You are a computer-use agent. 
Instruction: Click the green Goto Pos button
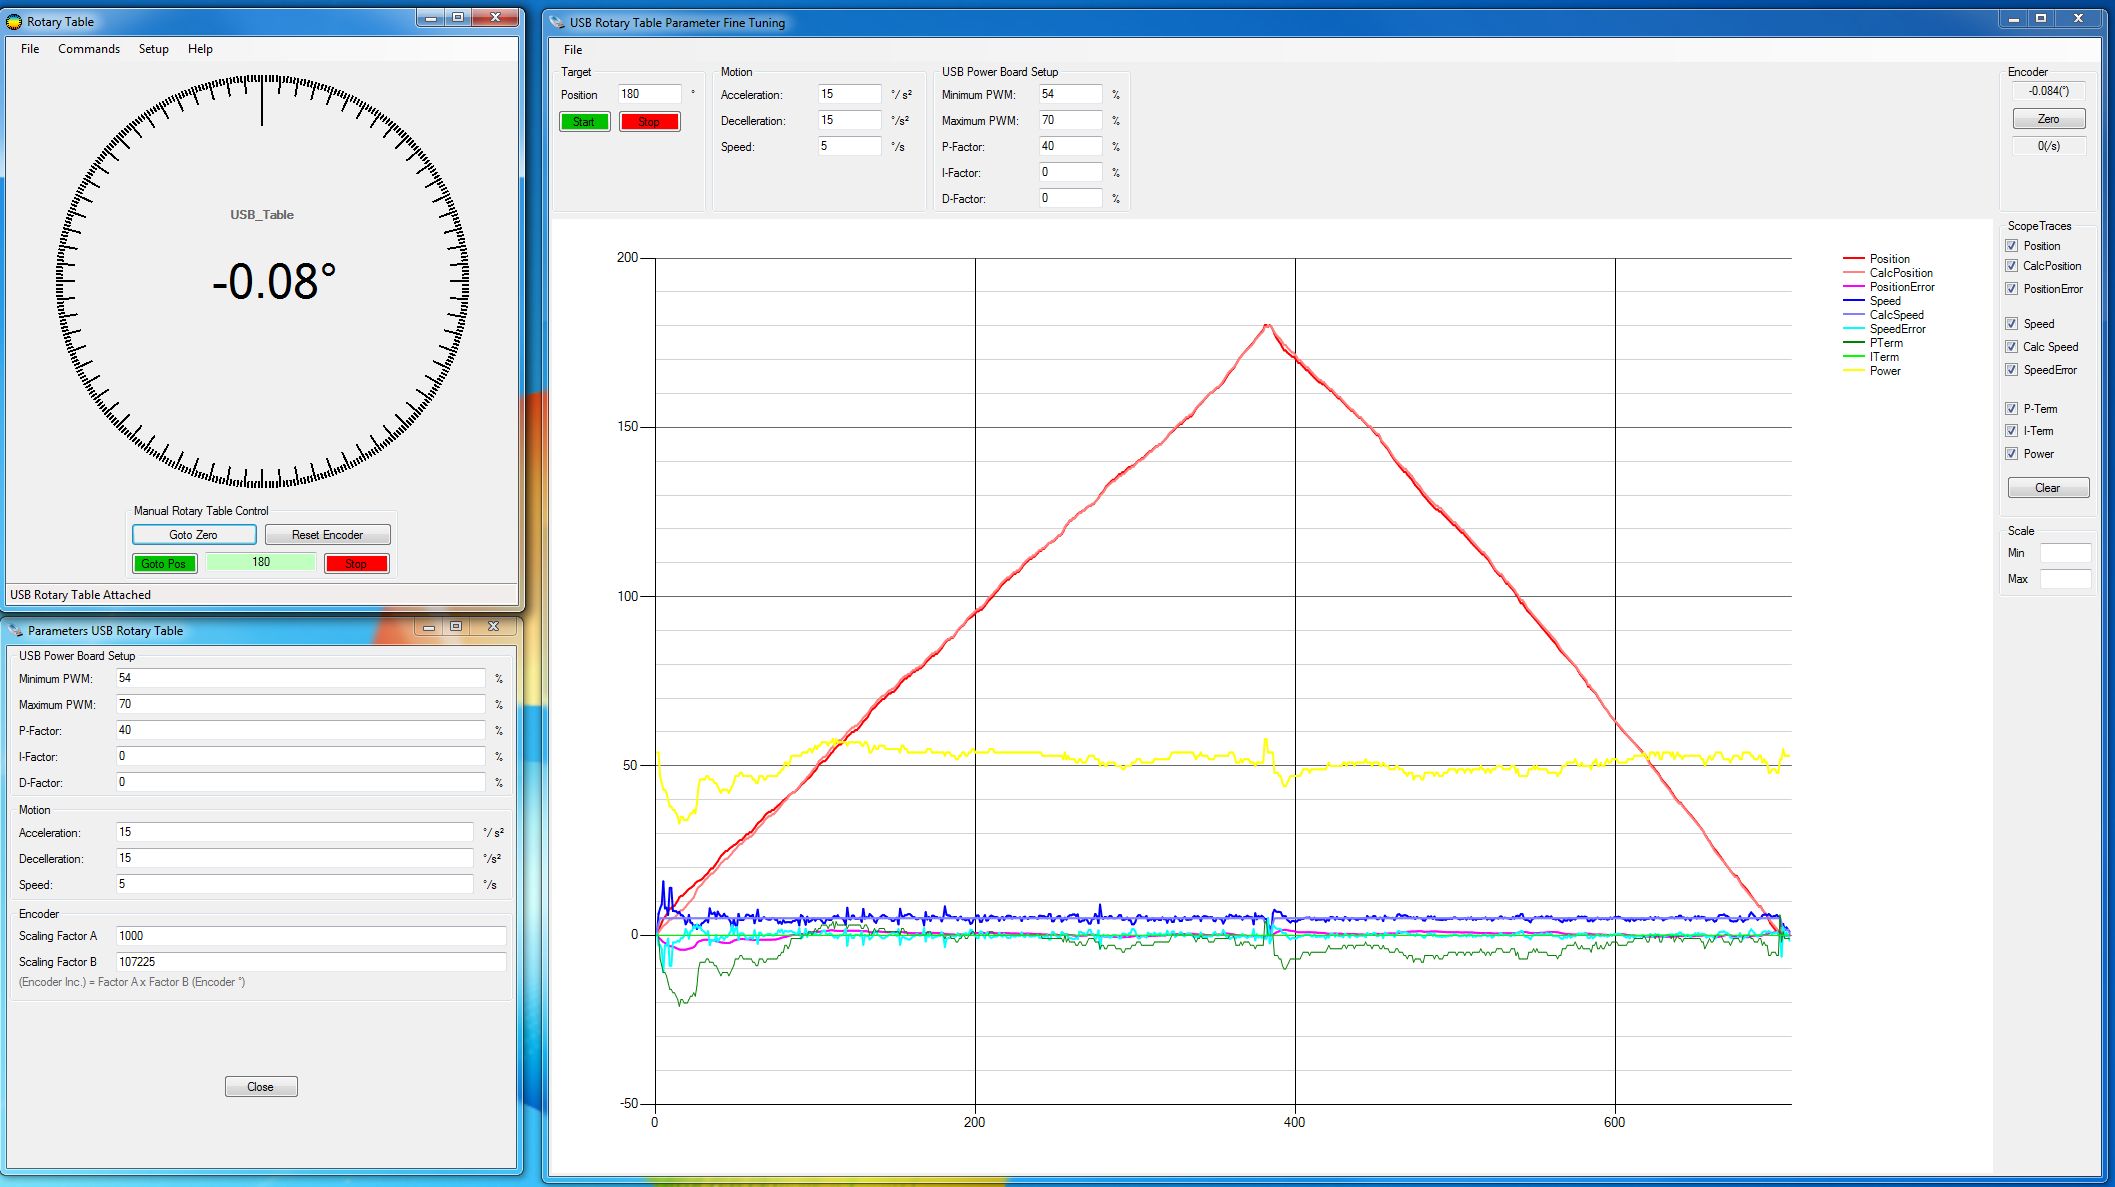pos(164,563)
